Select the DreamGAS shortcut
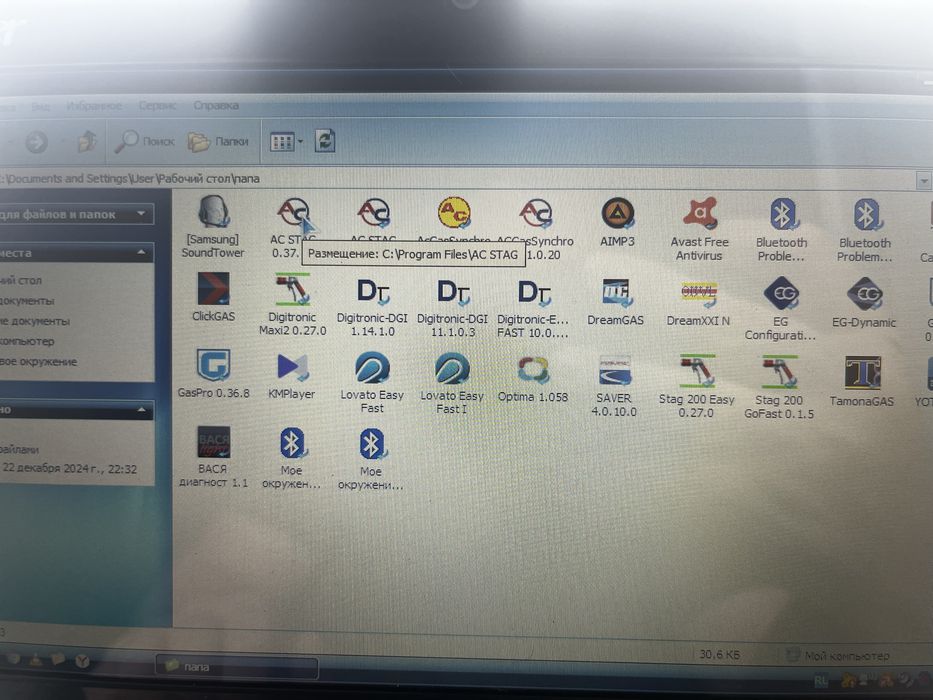This screenshot has height=700, width=933. click(x=615, y=301)
